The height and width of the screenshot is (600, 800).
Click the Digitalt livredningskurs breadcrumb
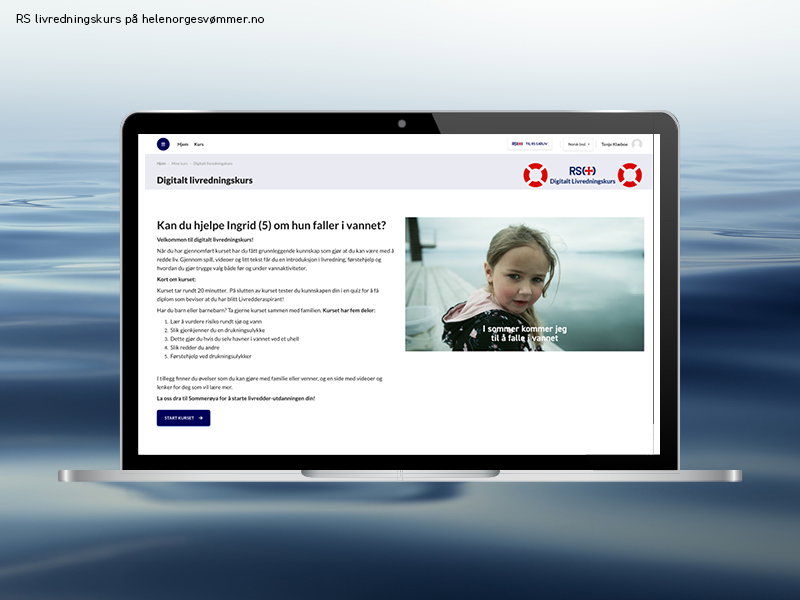pos(213,164)
